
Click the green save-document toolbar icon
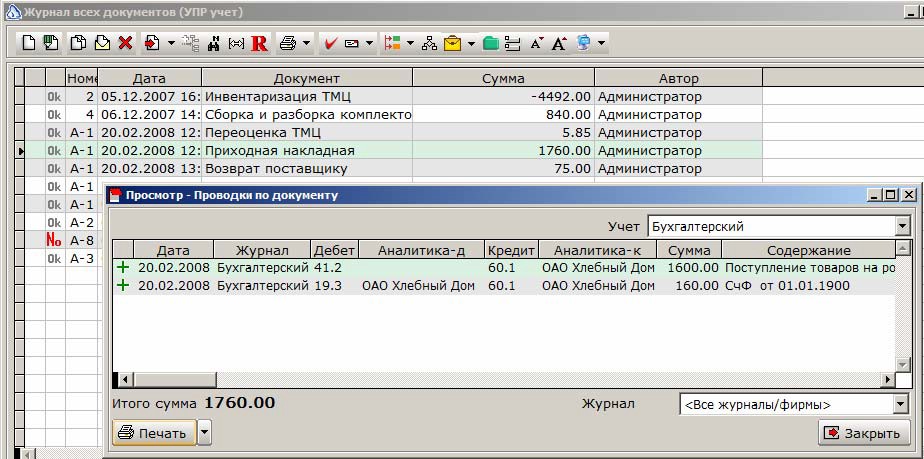pos(51,43)
